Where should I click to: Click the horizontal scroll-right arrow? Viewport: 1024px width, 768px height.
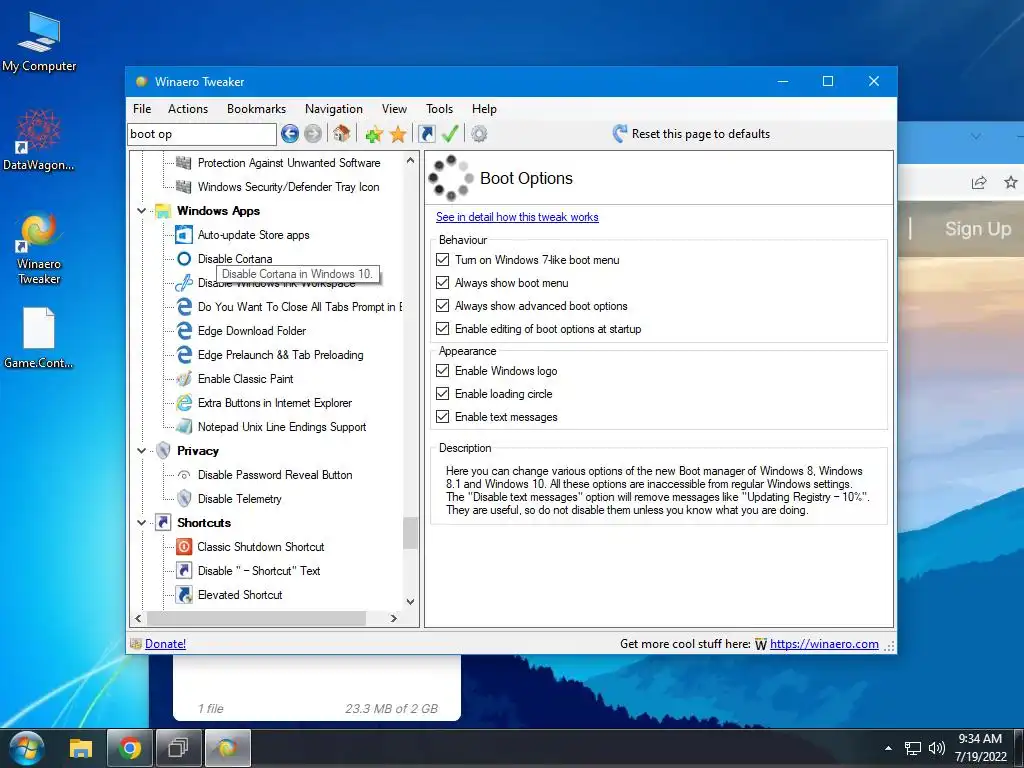click(393, 618)
